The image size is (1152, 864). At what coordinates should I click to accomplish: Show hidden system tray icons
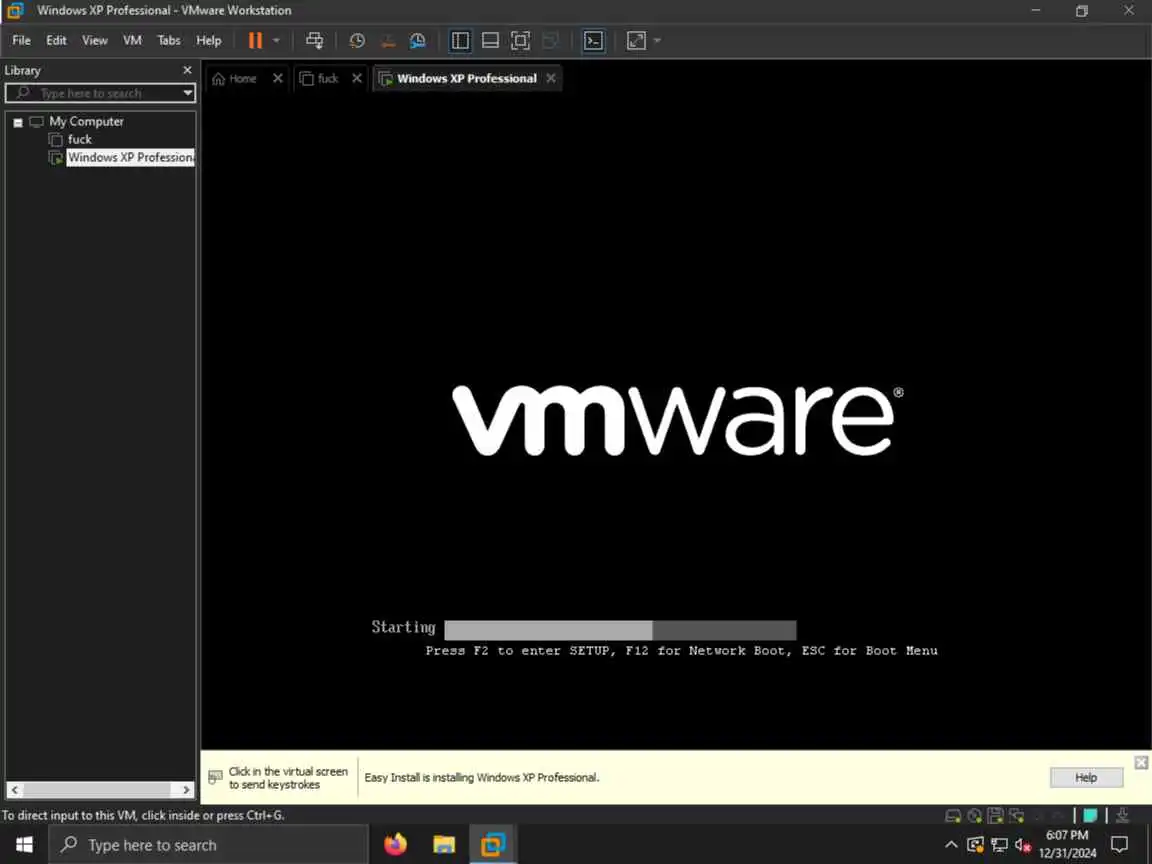[951, 845]
